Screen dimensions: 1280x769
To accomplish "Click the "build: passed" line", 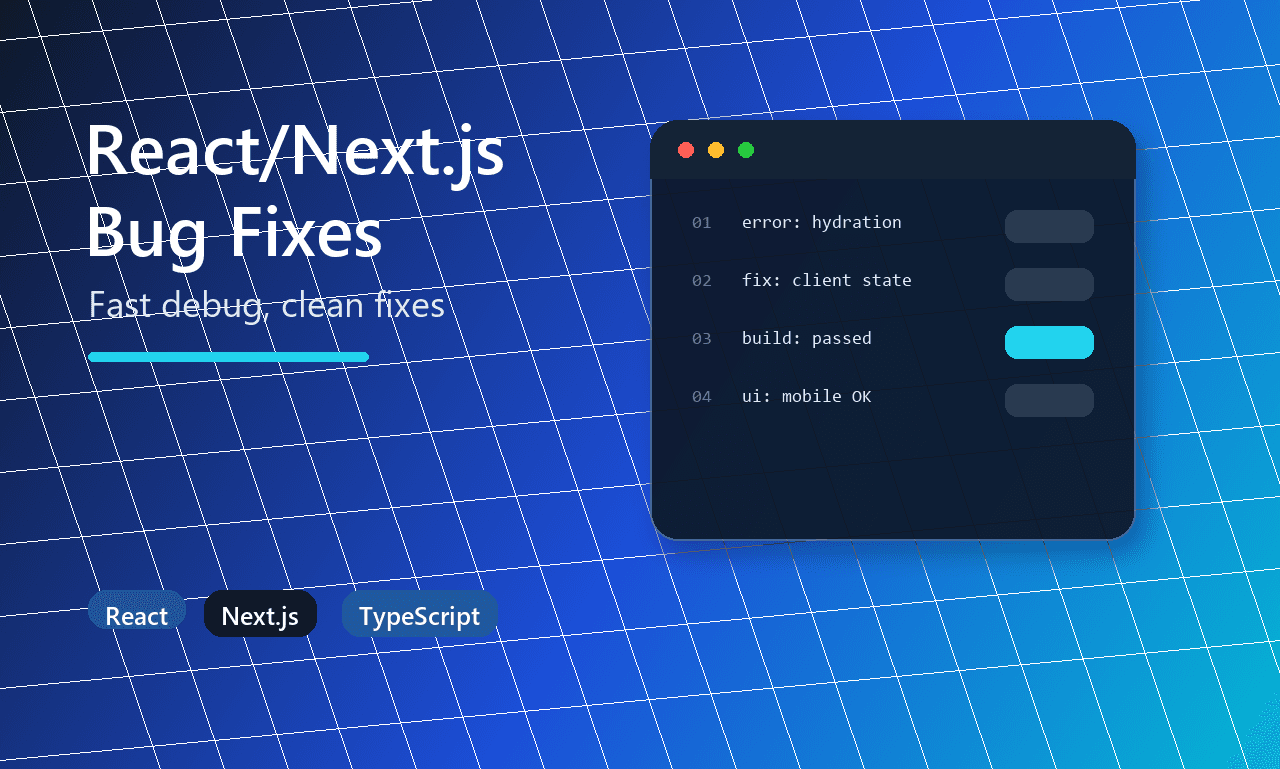I will point(806,339).
